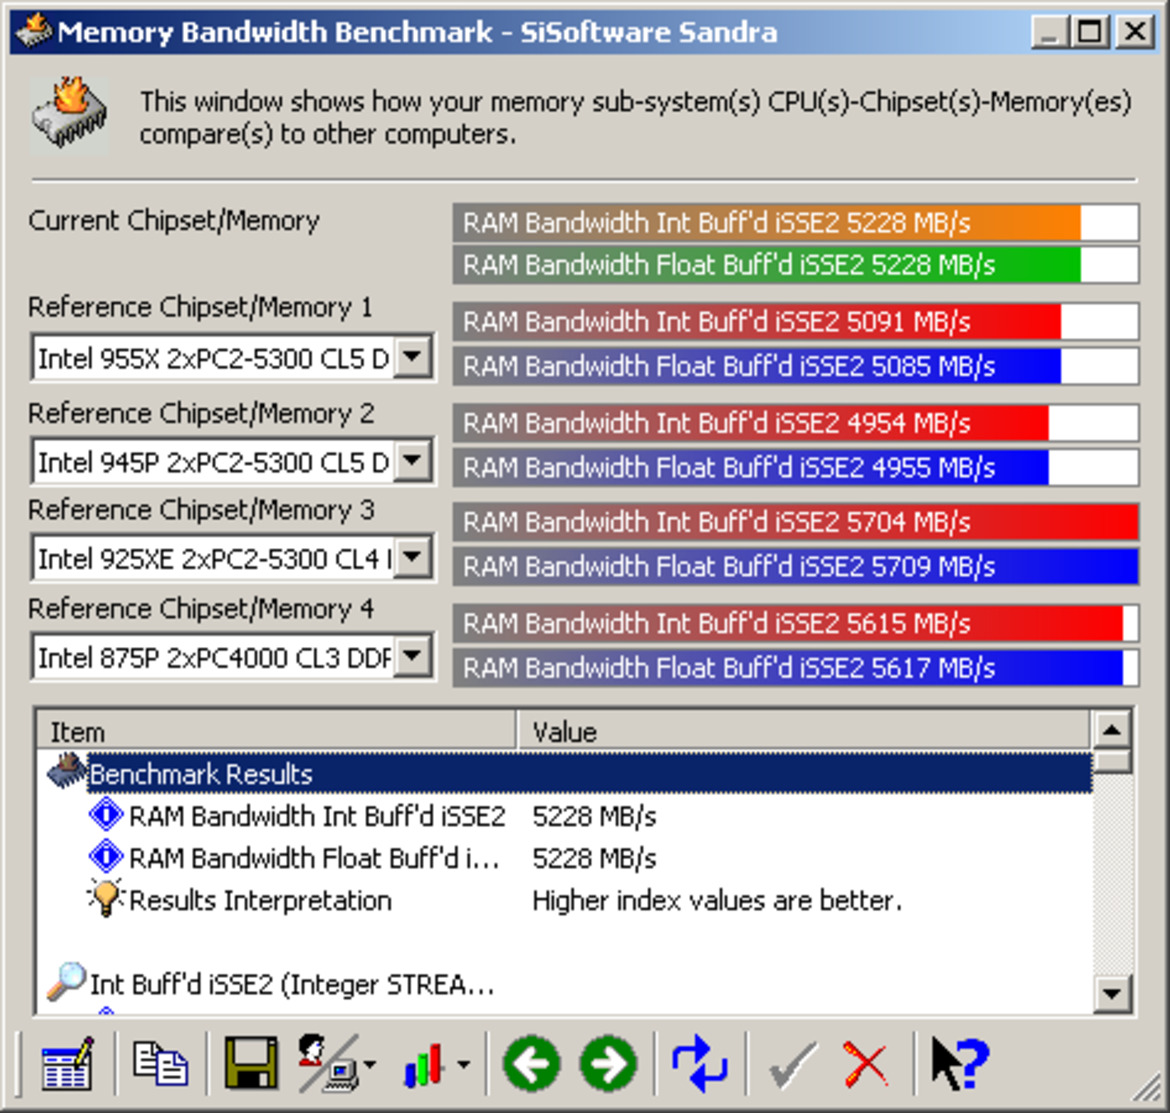This screenshot has width=1170, height=1113.
Task: Click the Value column header
Action: point(804,731)
